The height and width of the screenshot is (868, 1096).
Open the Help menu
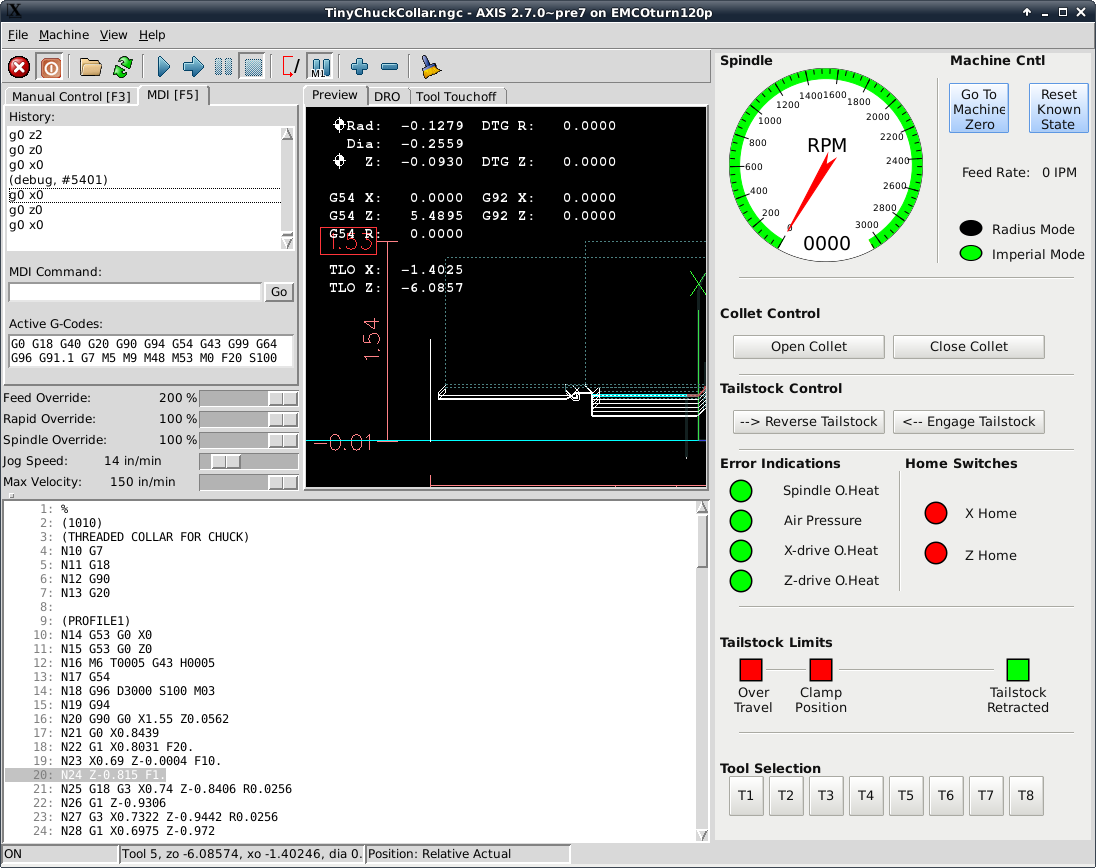coord(152,35)
